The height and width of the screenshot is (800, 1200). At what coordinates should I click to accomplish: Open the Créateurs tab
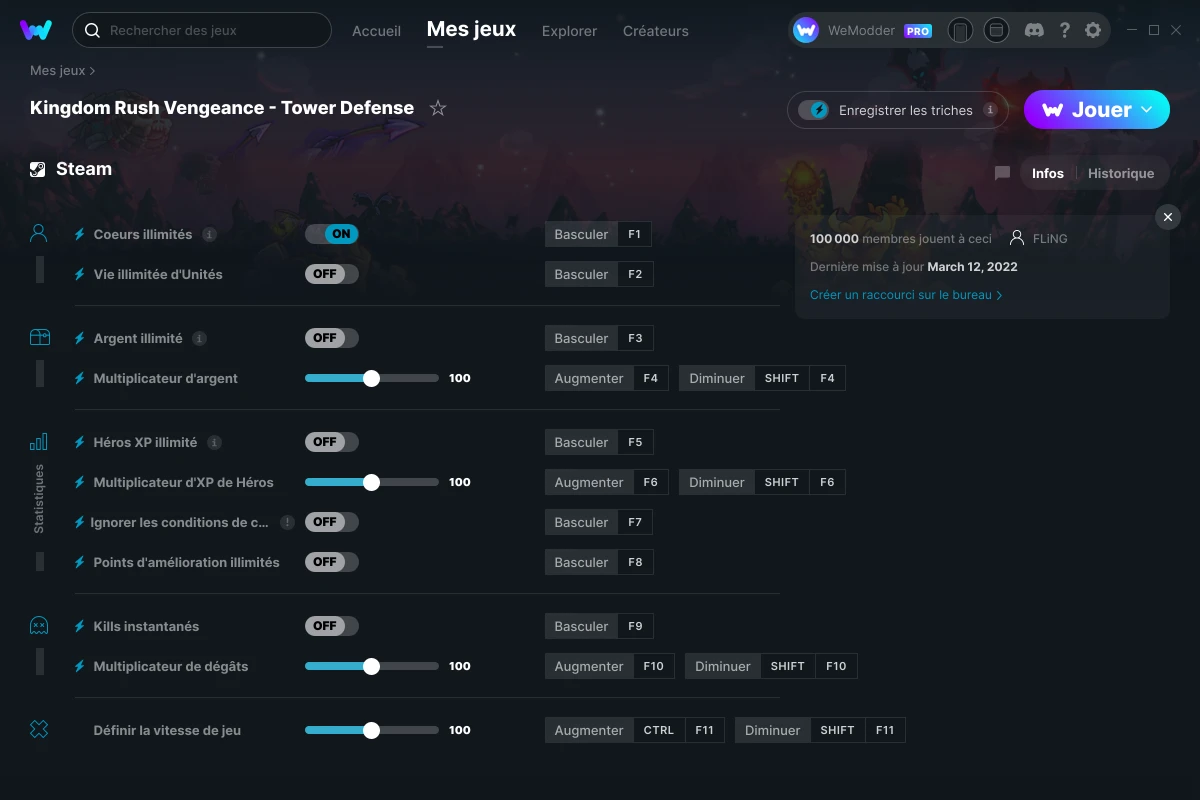[x=656, y=31]
